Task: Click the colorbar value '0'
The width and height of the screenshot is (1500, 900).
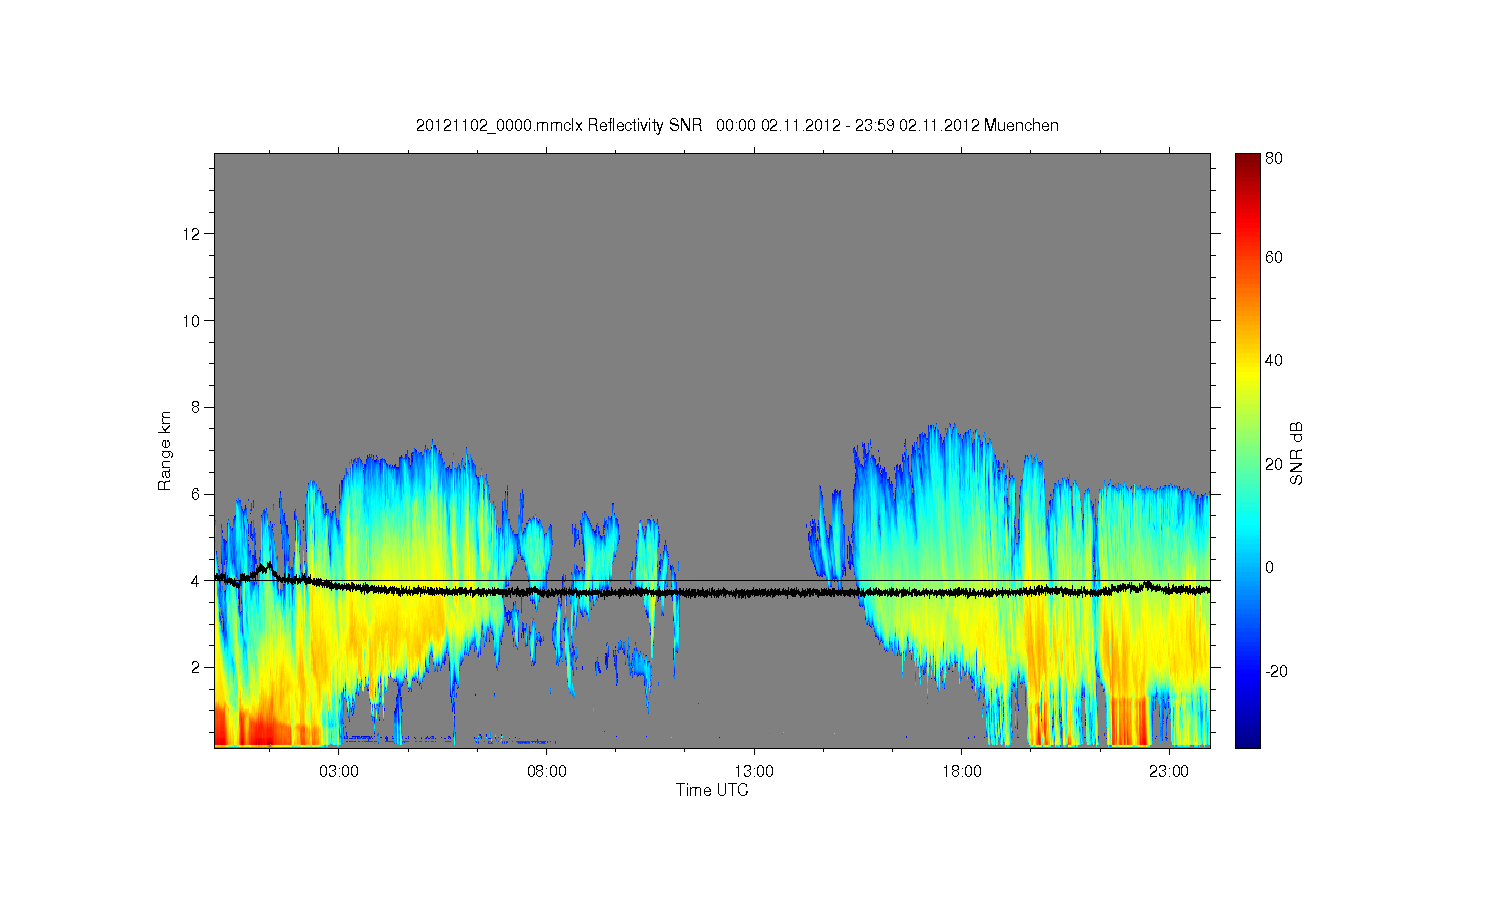Action: pyautogui.click(x=1270, y=567)
